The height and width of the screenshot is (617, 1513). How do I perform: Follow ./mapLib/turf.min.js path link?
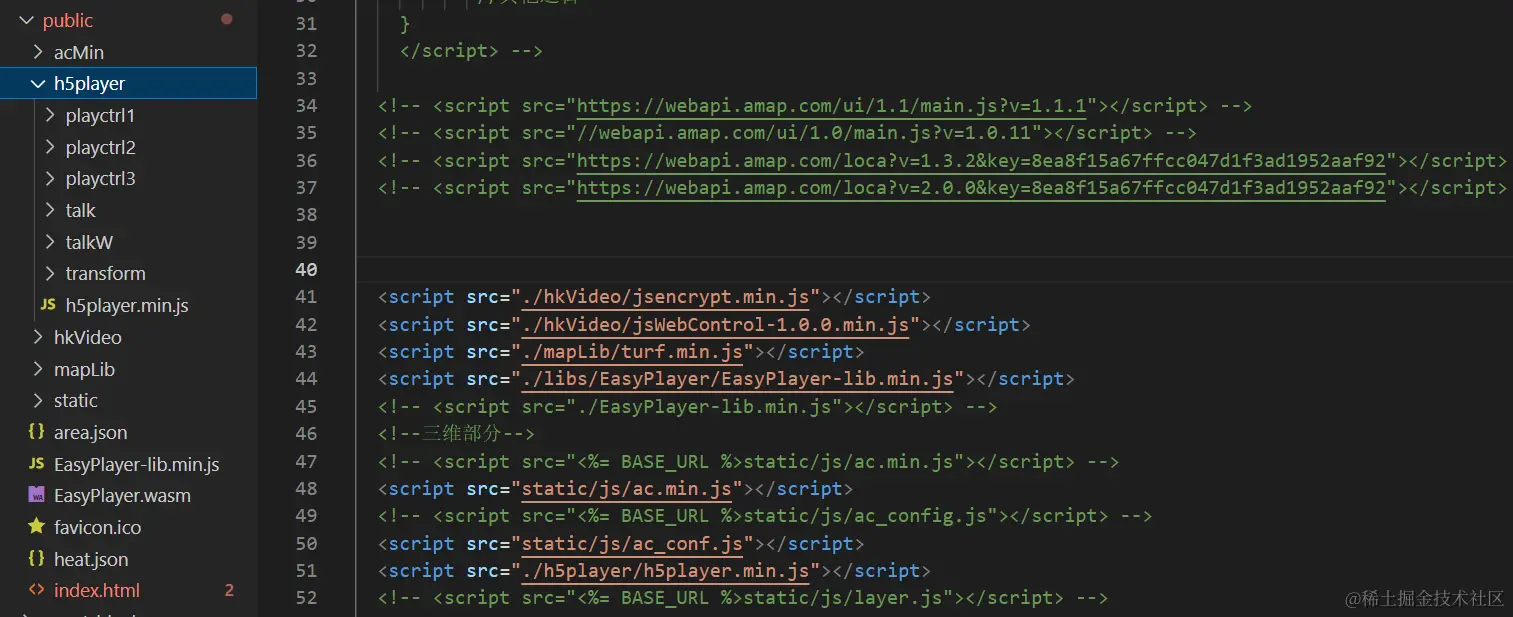(x=633, y=352)
